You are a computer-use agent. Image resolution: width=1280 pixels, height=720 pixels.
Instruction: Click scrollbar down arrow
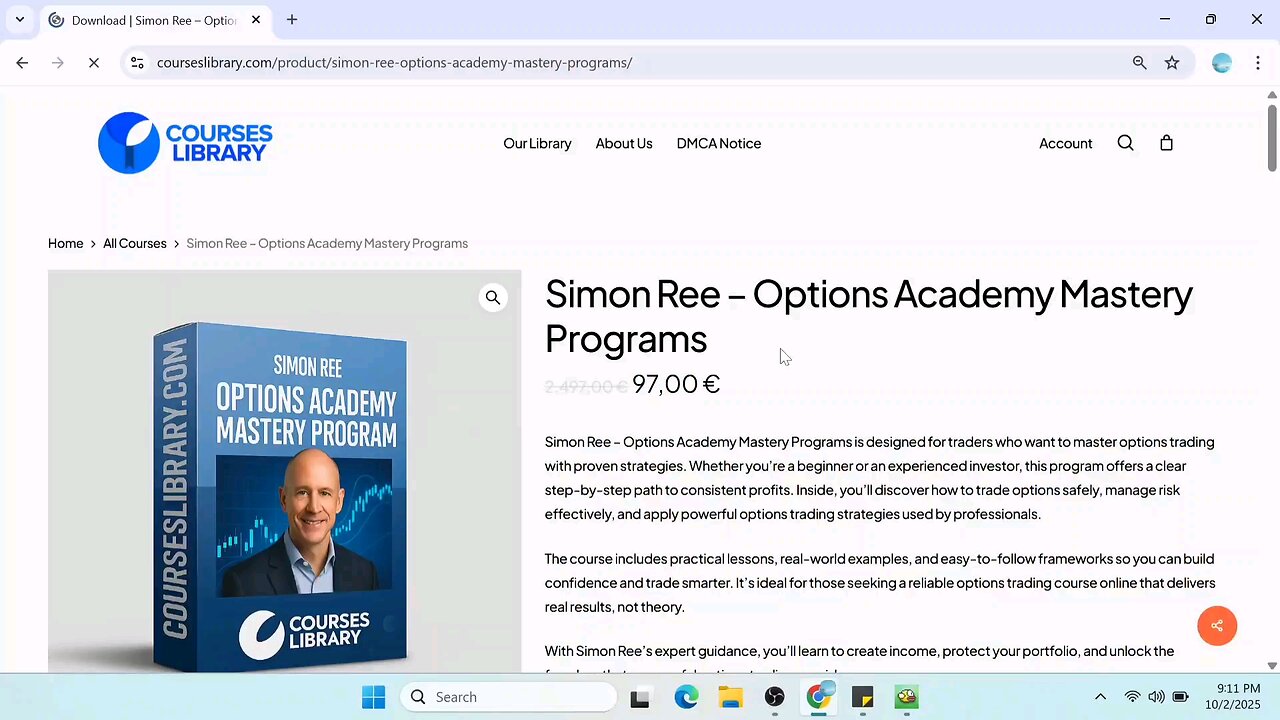[x=1272, y=666]
